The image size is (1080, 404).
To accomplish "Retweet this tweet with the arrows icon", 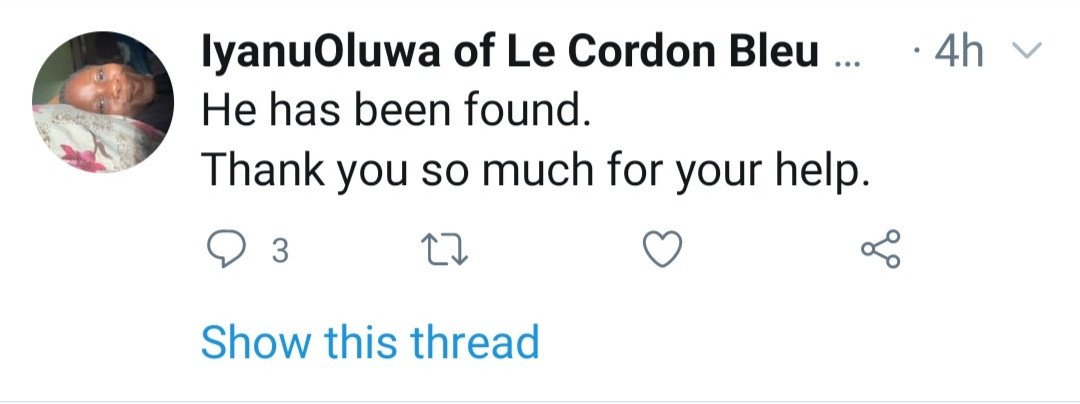I will tap(441, 250).
